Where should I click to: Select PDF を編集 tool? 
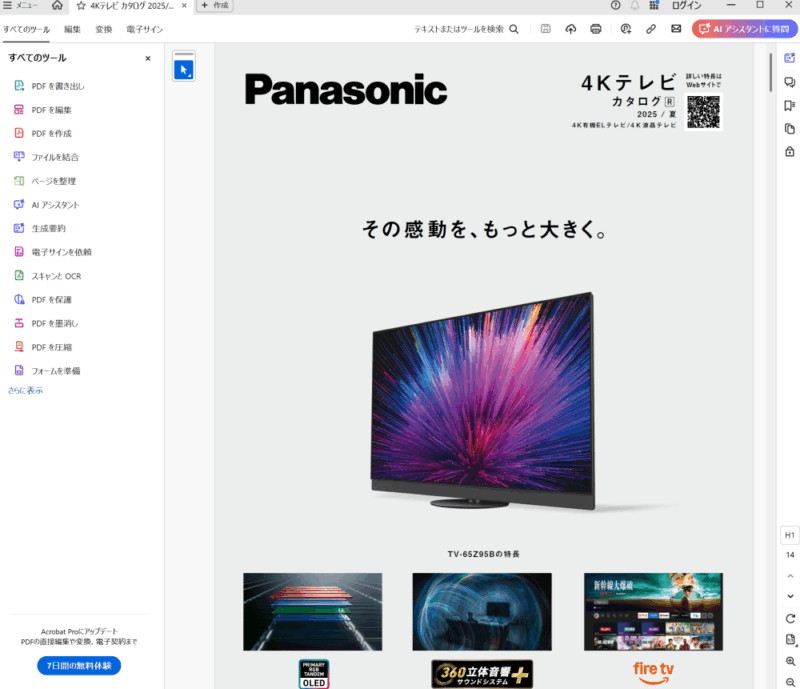click(43, 110)
